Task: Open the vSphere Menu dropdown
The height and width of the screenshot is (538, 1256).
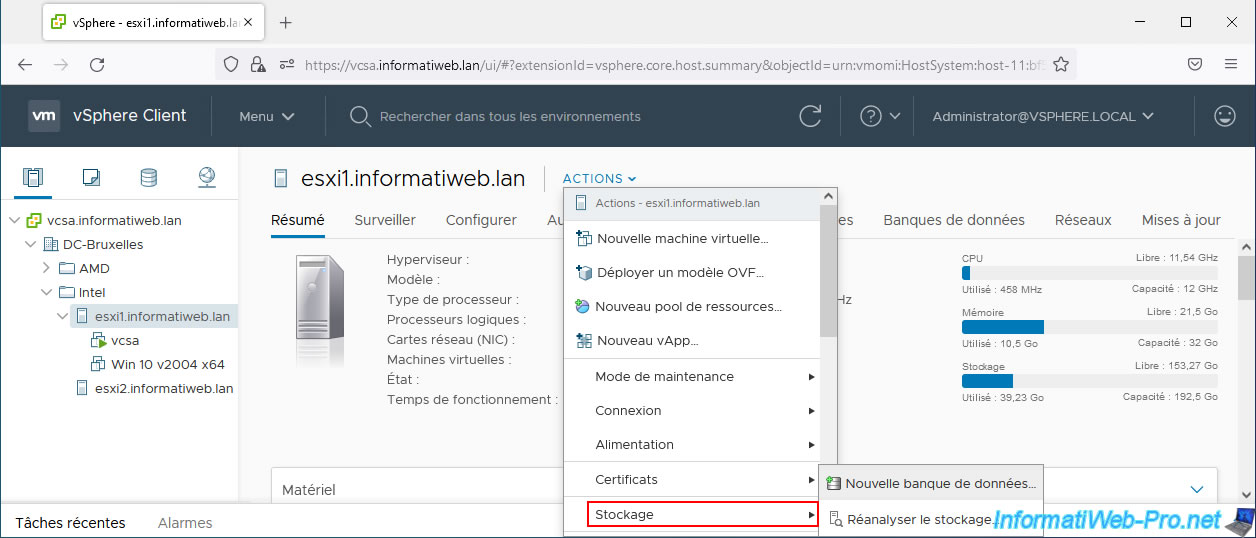Action: [x=266, y=116]
